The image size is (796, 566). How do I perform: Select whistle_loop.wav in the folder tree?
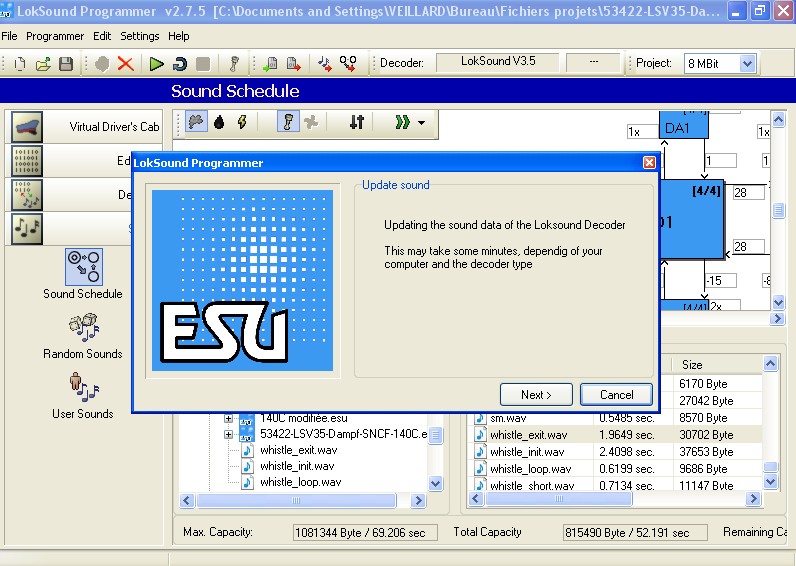tap(301, 482)
